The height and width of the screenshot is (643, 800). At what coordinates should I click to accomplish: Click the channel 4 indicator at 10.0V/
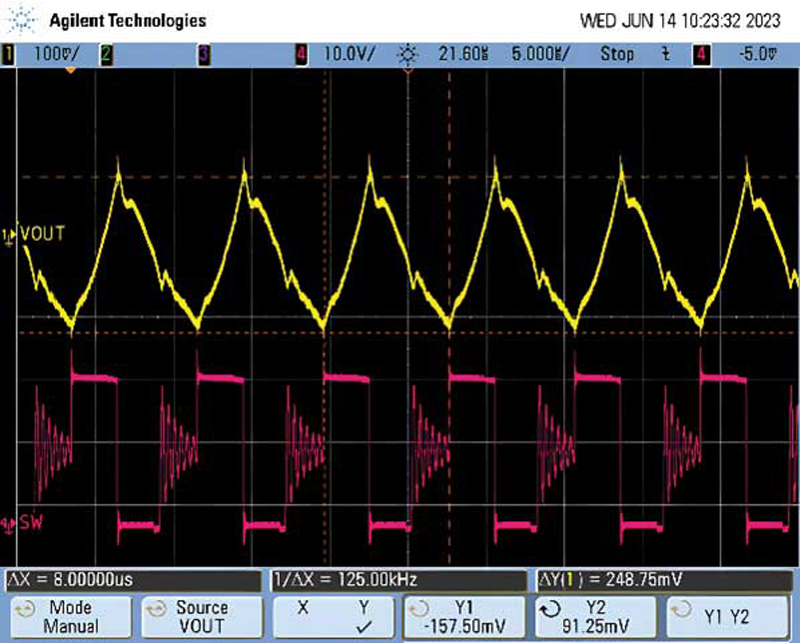(340, 54)
